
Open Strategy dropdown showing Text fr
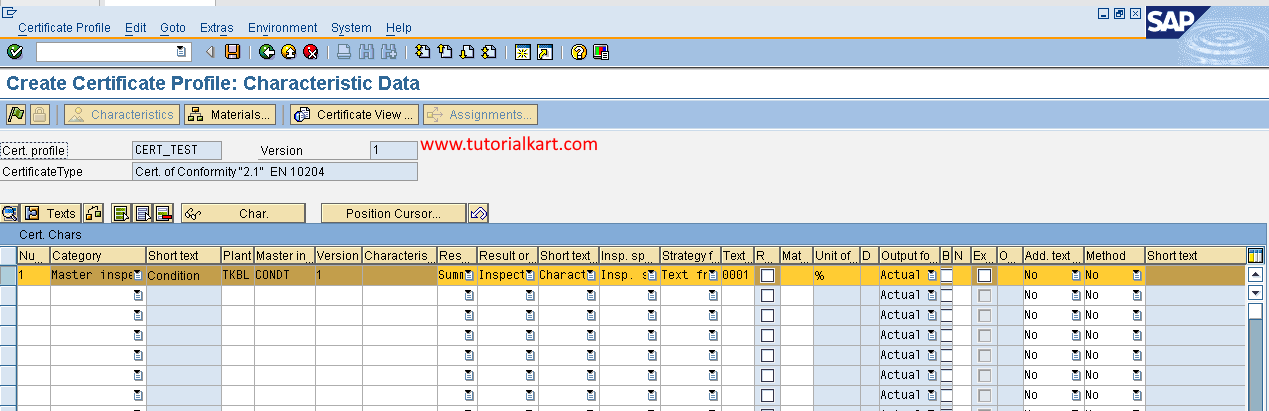713,275
